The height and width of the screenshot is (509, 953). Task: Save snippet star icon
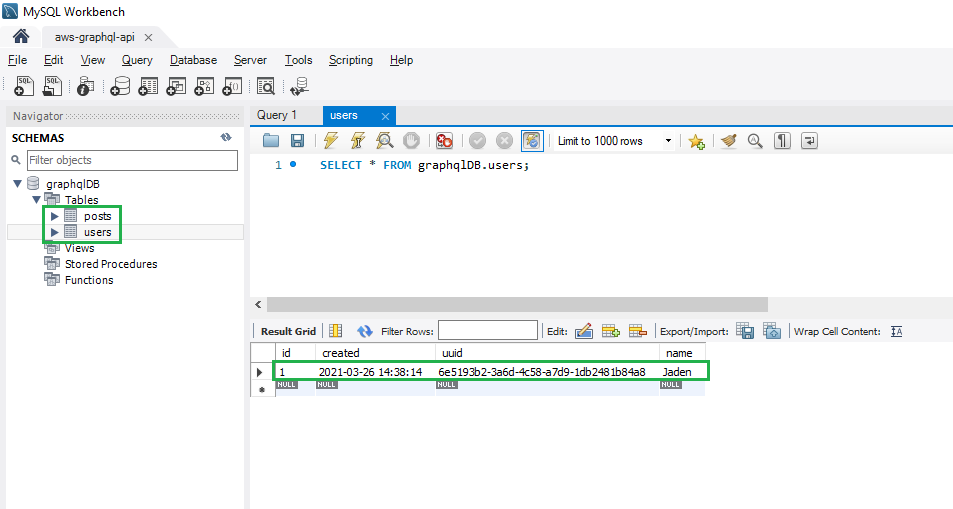[696, 141]
